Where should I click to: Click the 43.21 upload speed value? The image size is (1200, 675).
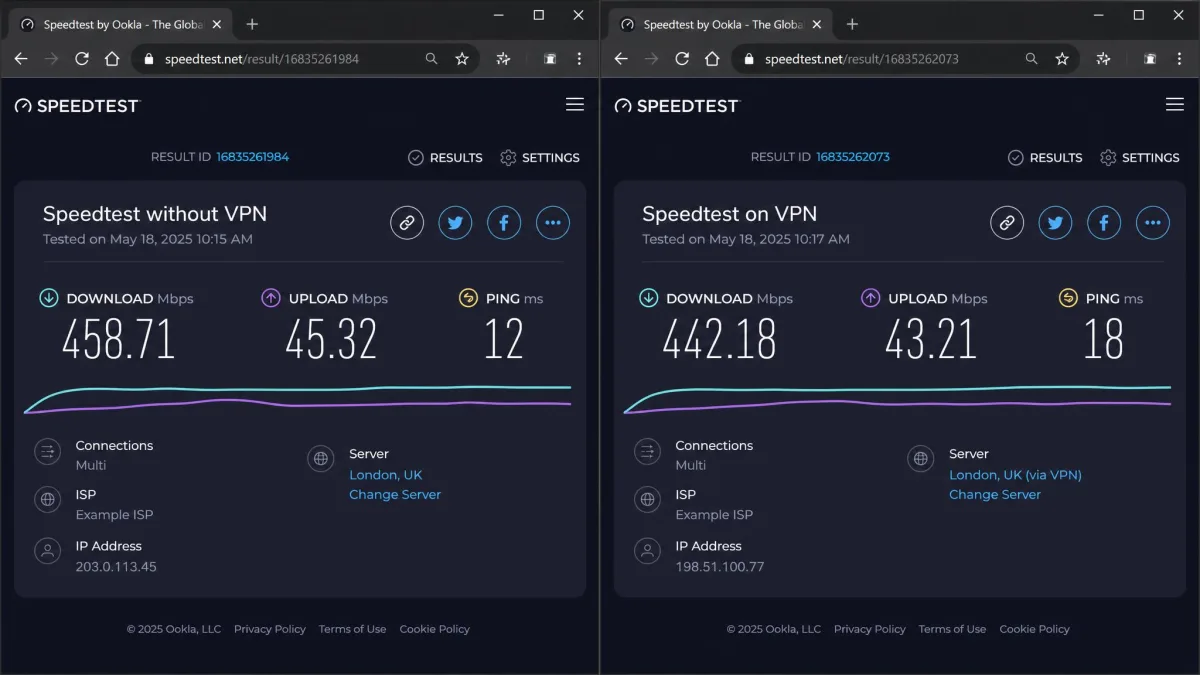click(x=931, y=339)
